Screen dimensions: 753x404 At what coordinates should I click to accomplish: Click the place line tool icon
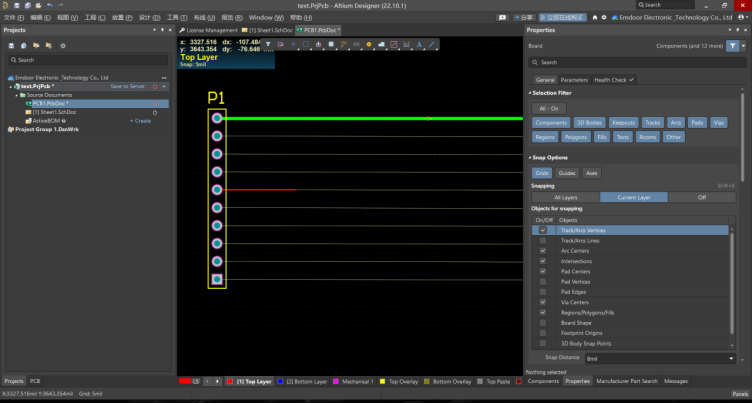432,45
